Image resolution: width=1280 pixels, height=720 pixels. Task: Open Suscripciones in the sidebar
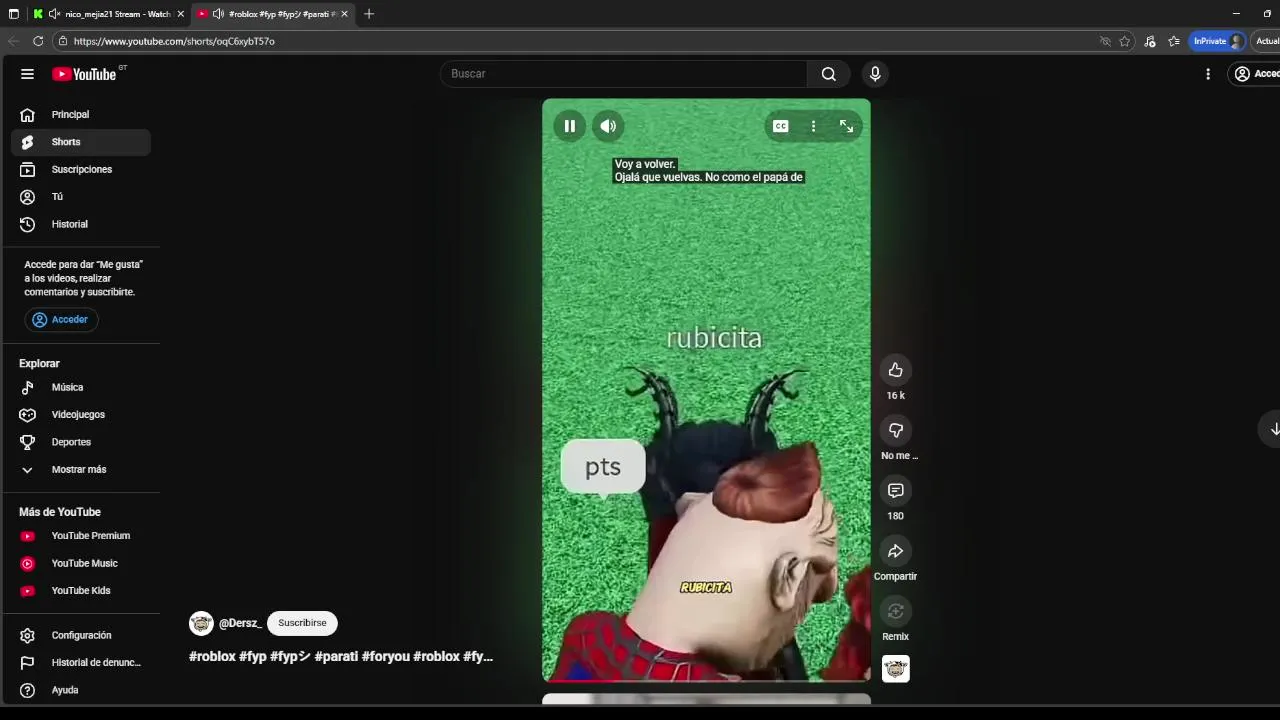81,169
